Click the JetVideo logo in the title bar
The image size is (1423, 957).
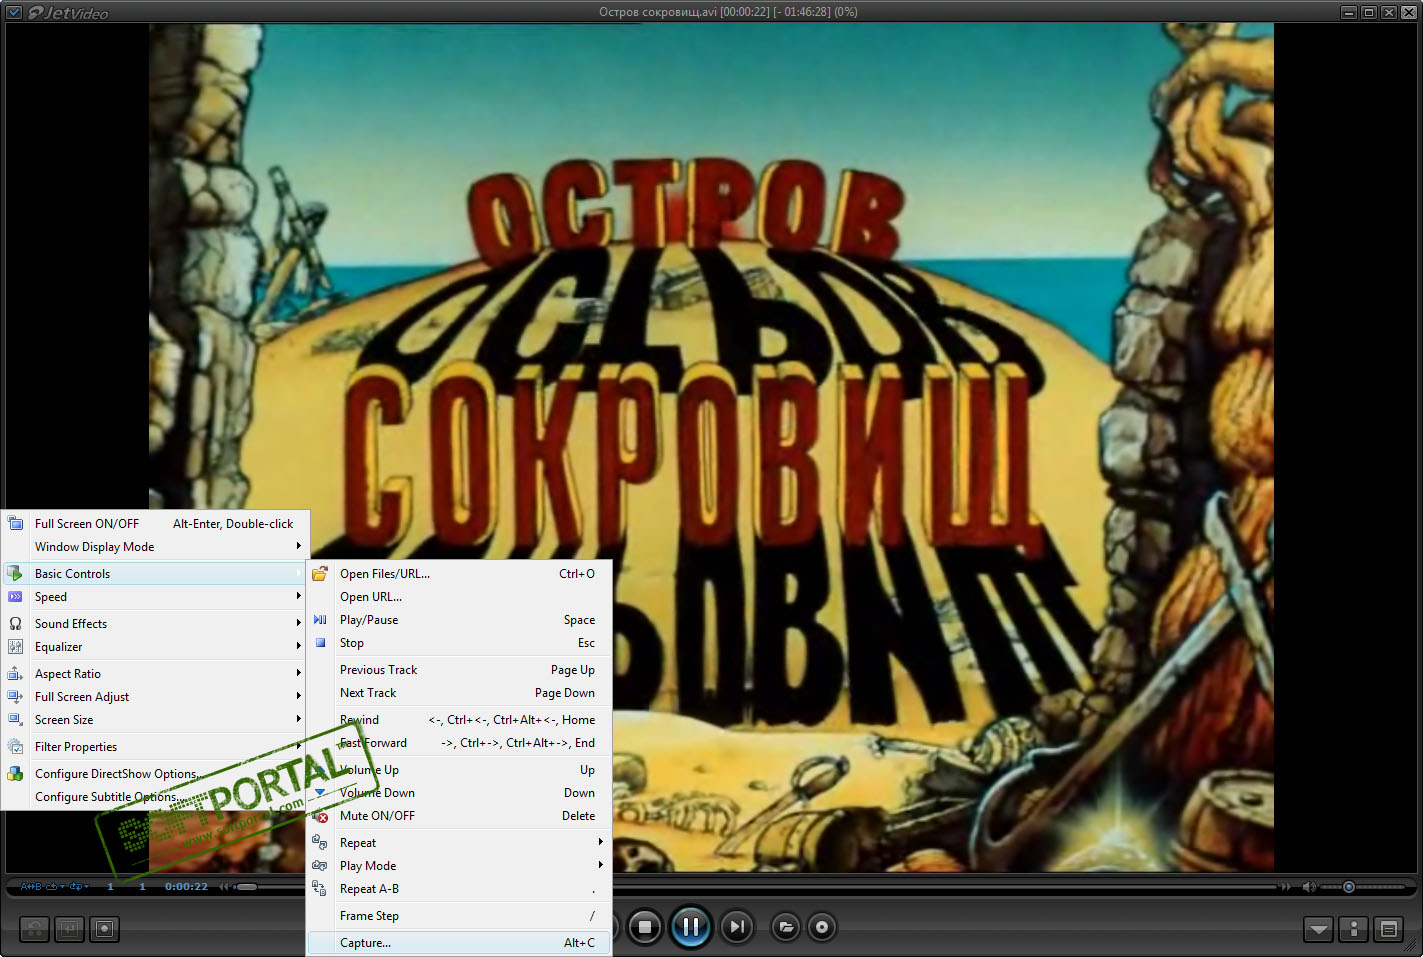tap(68, 12)
